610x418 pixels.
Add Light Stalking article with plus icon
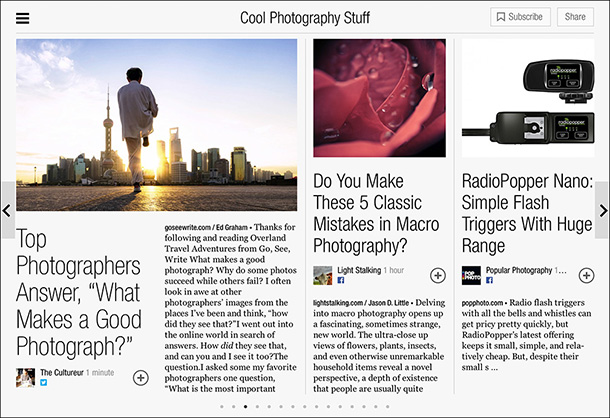click(438, 275)
